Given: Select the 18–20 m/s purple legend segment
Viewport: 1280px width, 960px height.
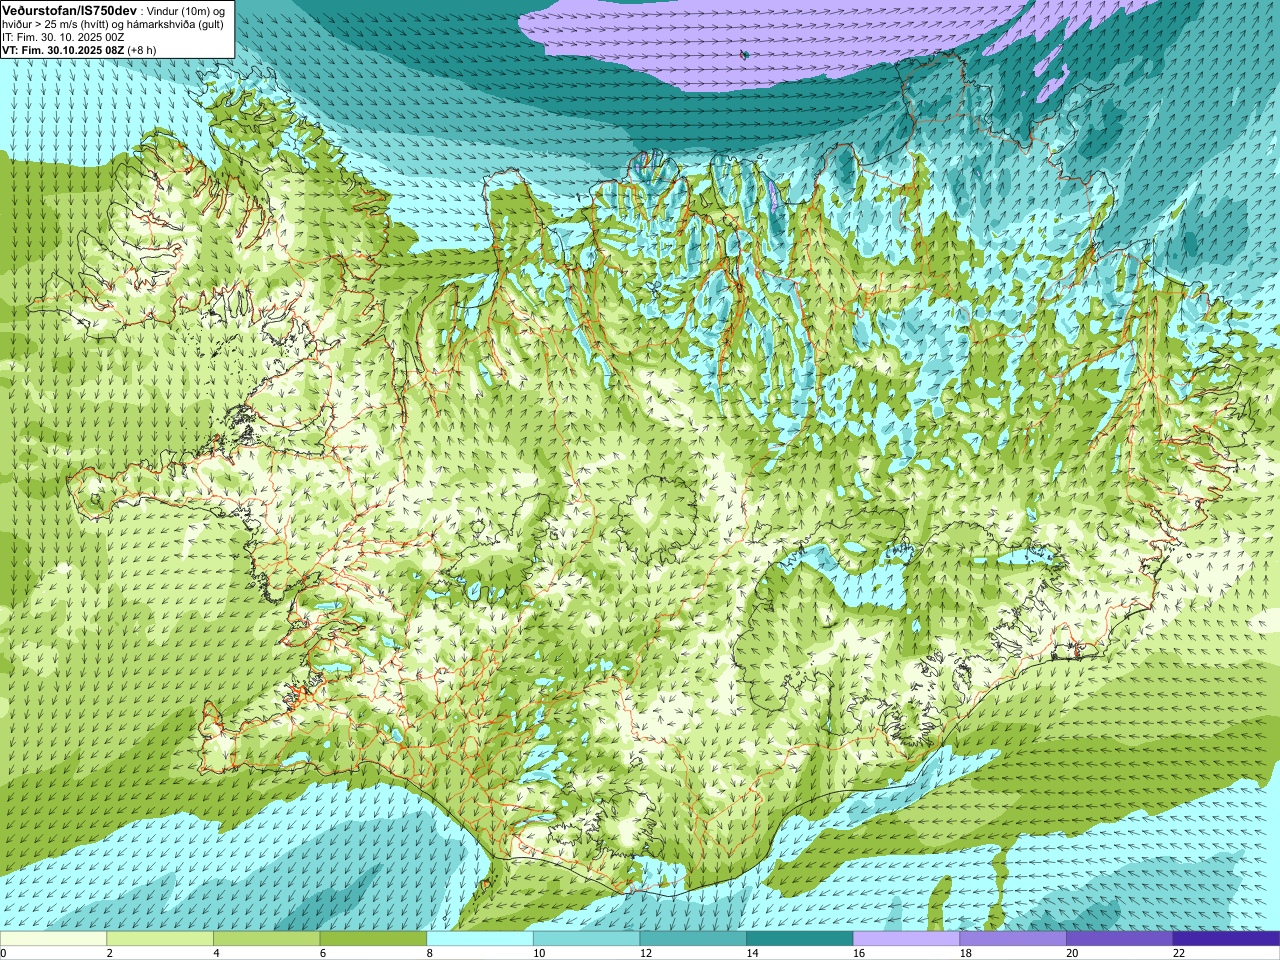Looking at the screenshot, I should pyautogui.click(x=1013, y=939).
